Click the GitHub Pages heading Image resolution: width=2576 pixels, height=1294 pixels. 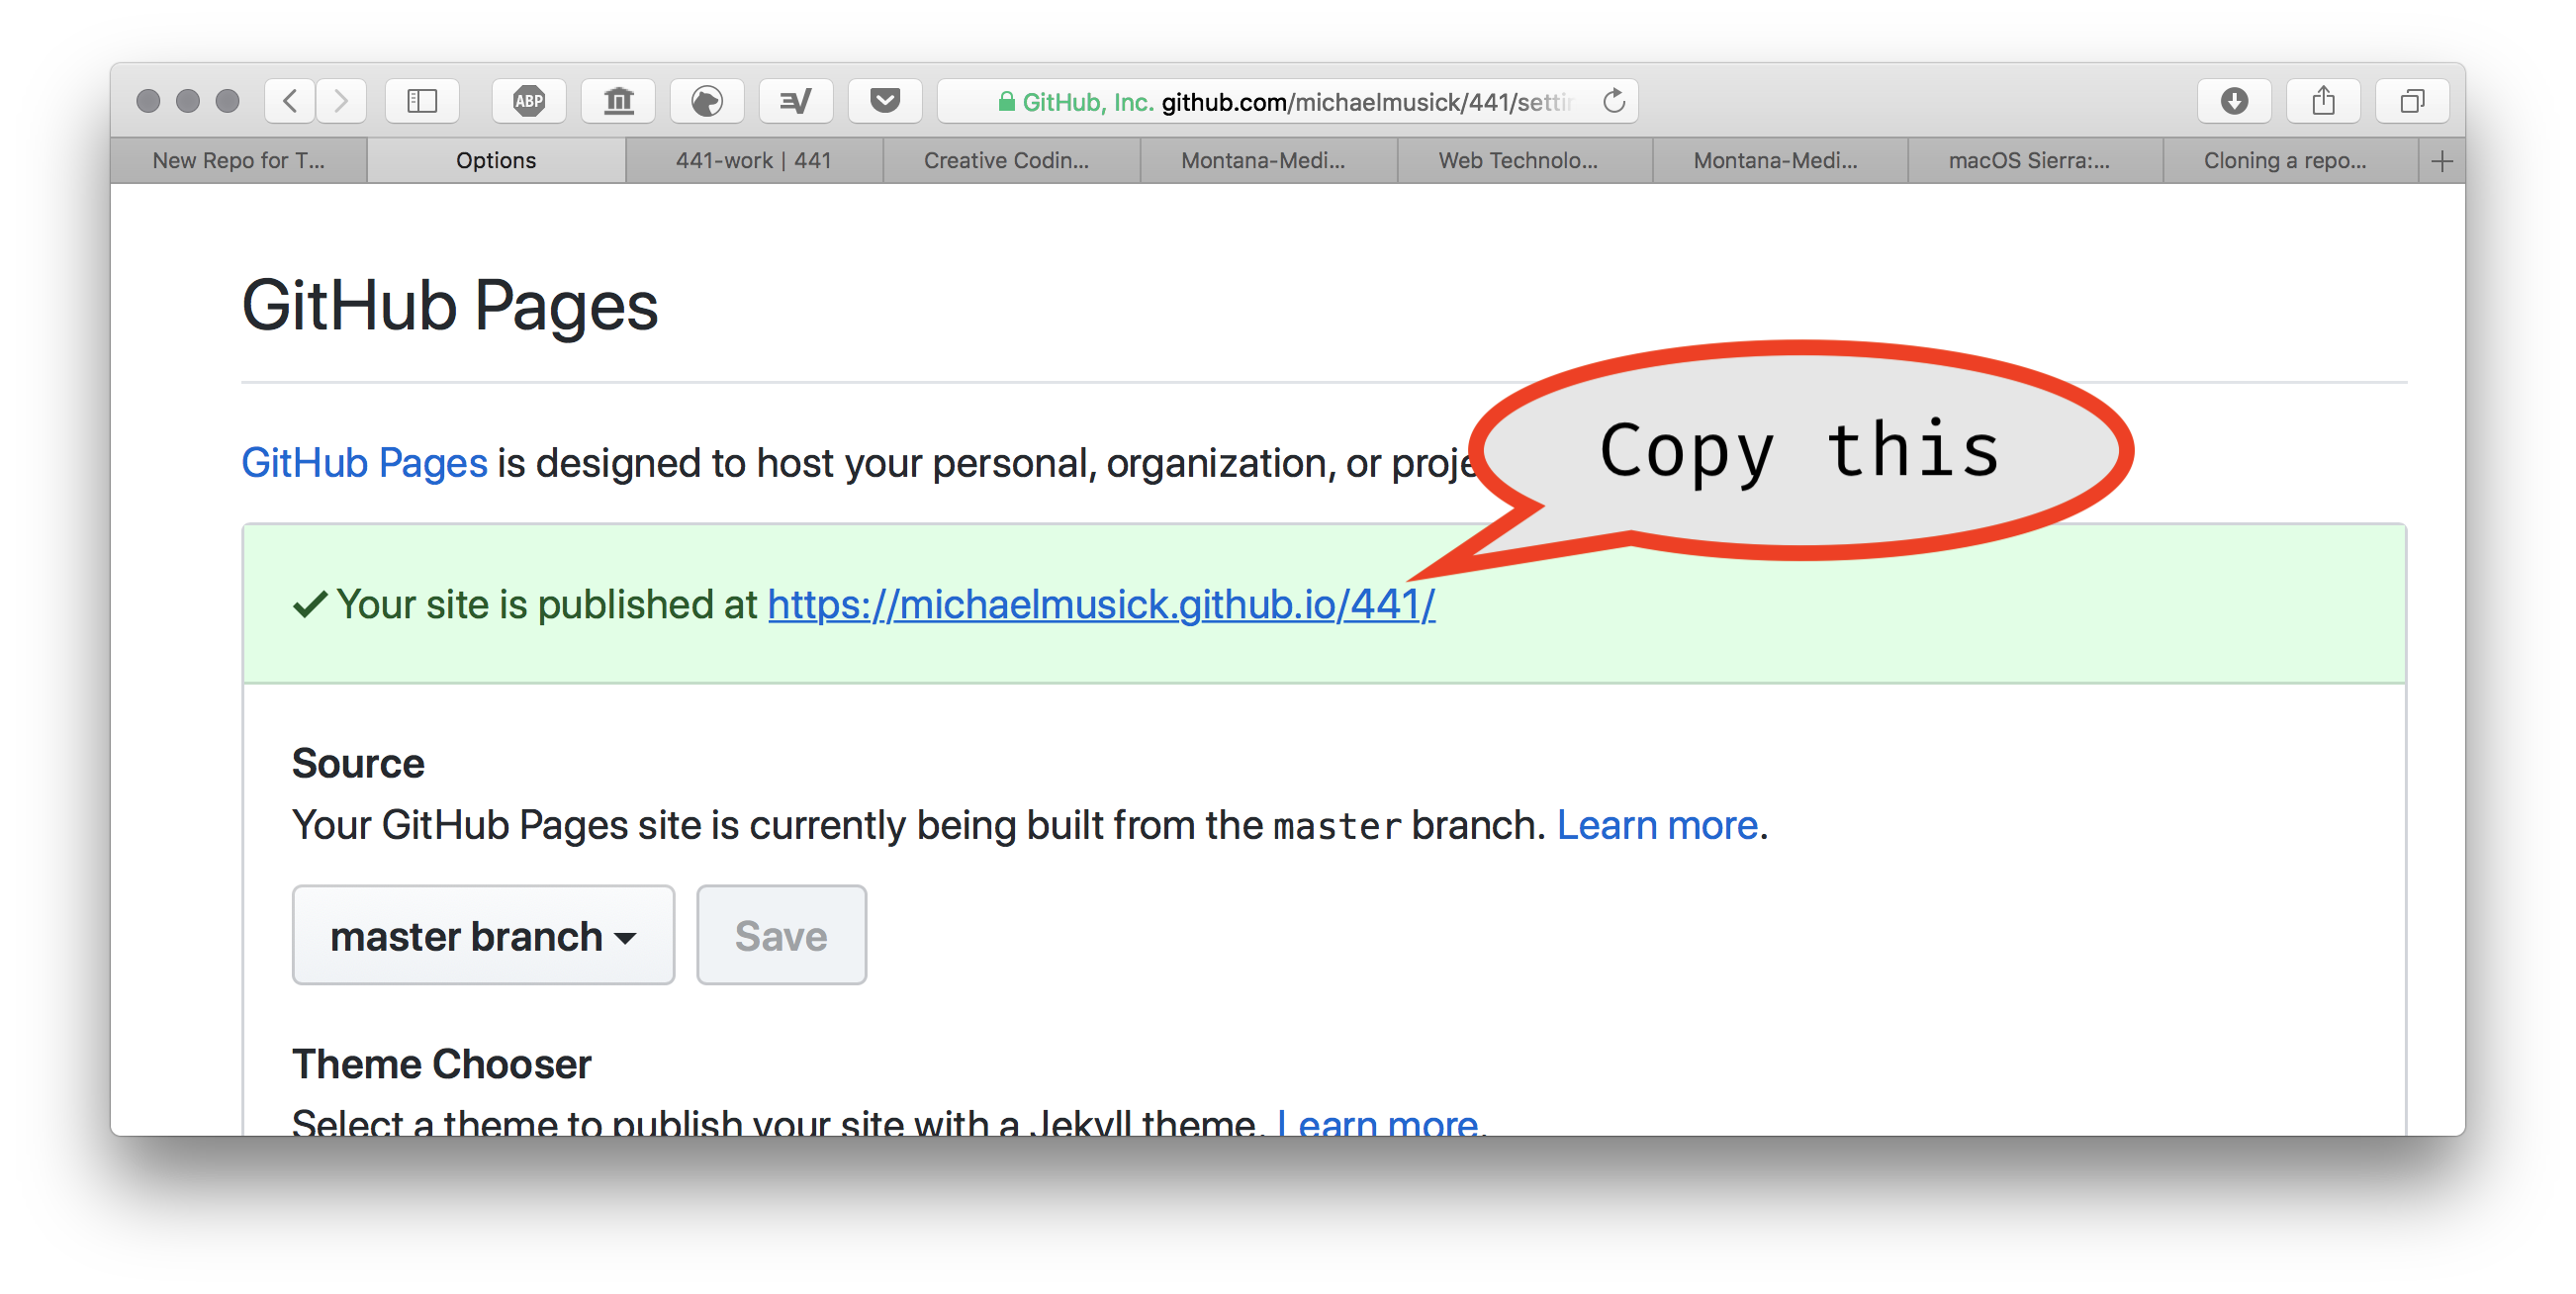pos(450,306)
